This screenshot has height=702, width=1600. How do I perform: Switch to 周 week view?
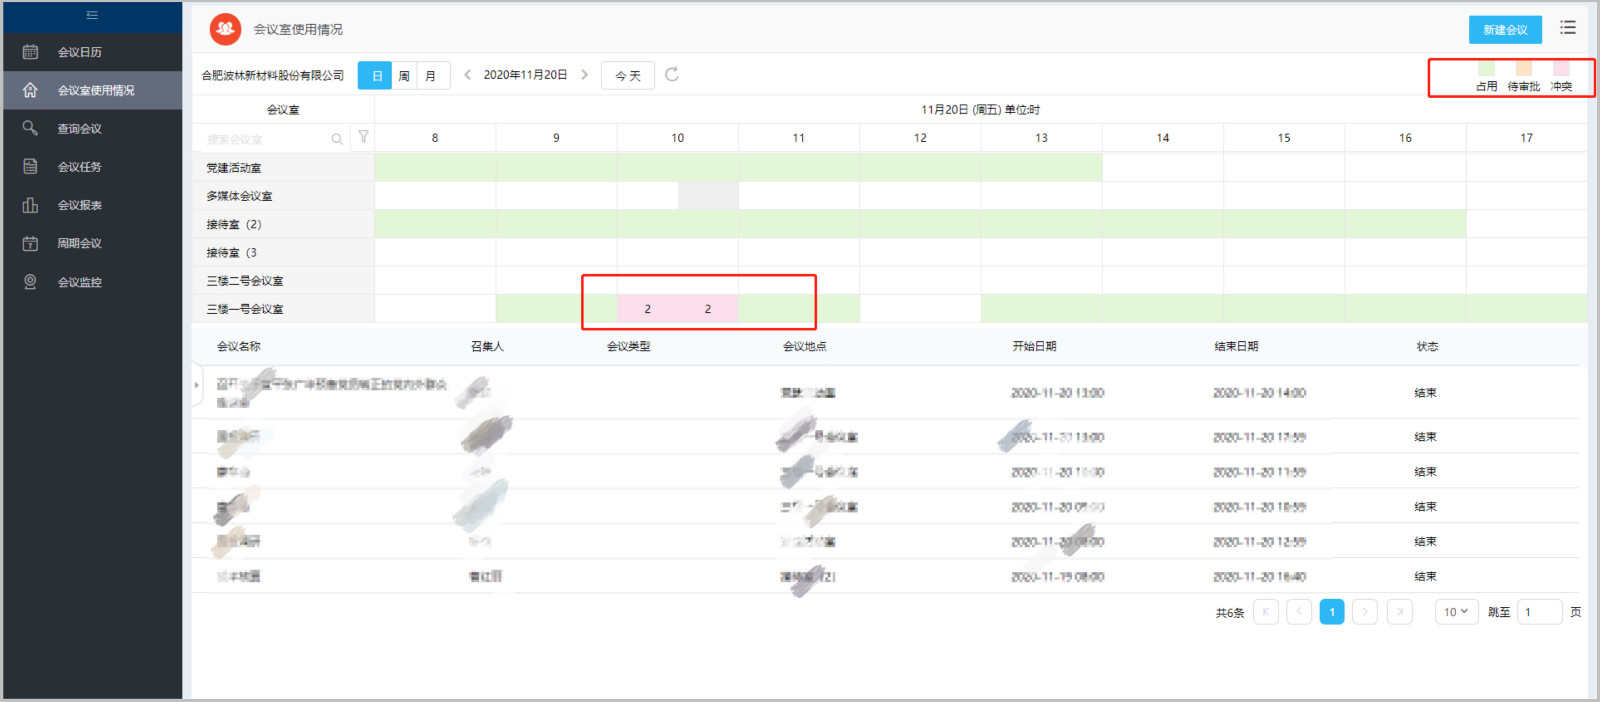tap(404, 76)
